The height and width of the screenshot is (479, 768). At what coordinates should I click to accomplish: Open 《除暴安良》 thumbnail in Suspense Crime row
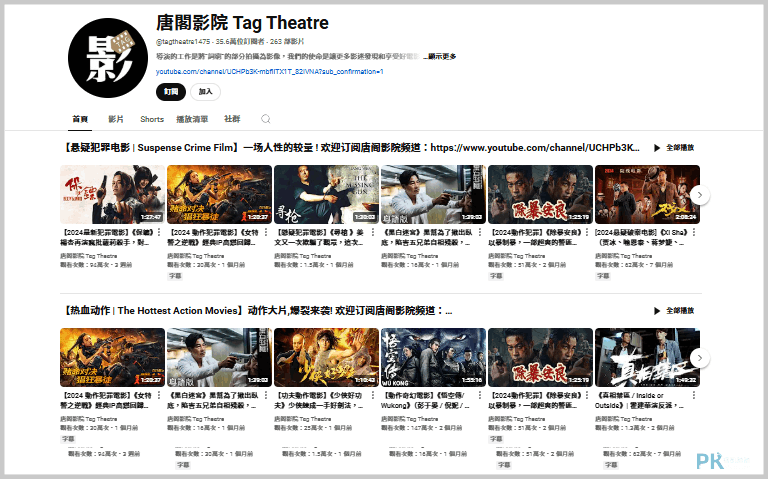click(x=540, y=194)
